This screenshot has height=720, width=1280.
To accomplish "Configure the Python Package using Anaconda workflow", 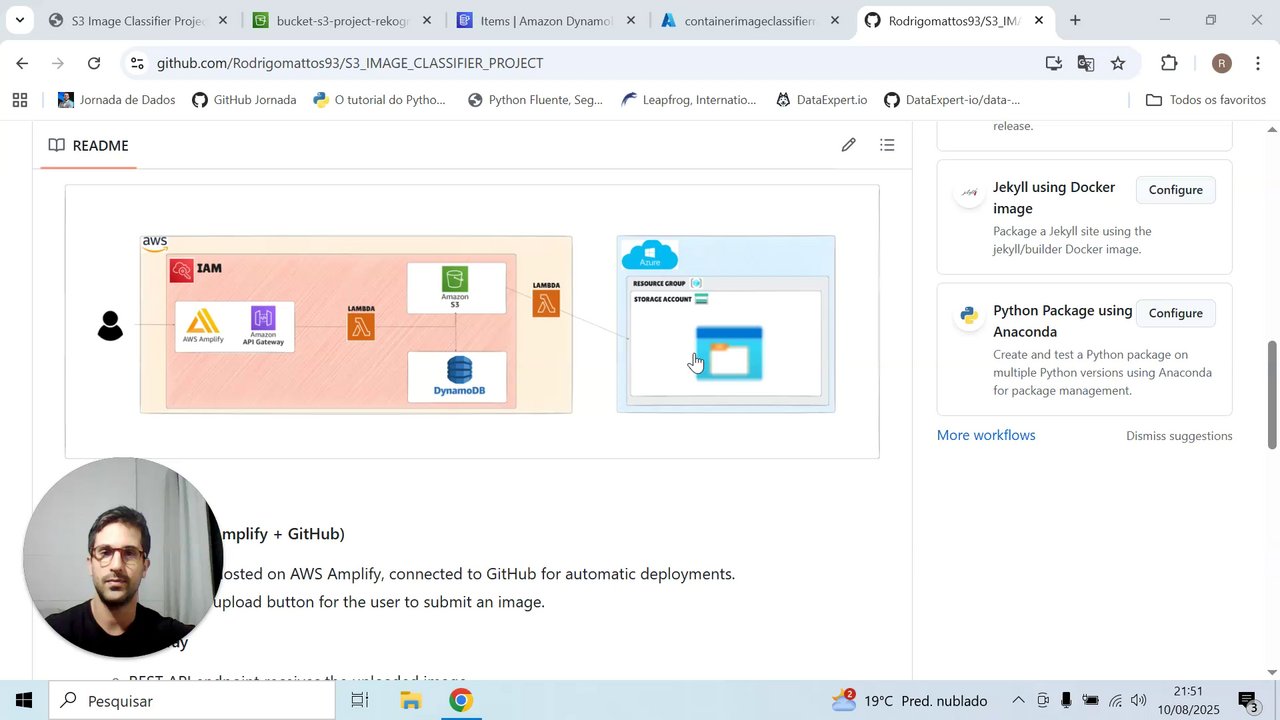I will point(1175,313).
